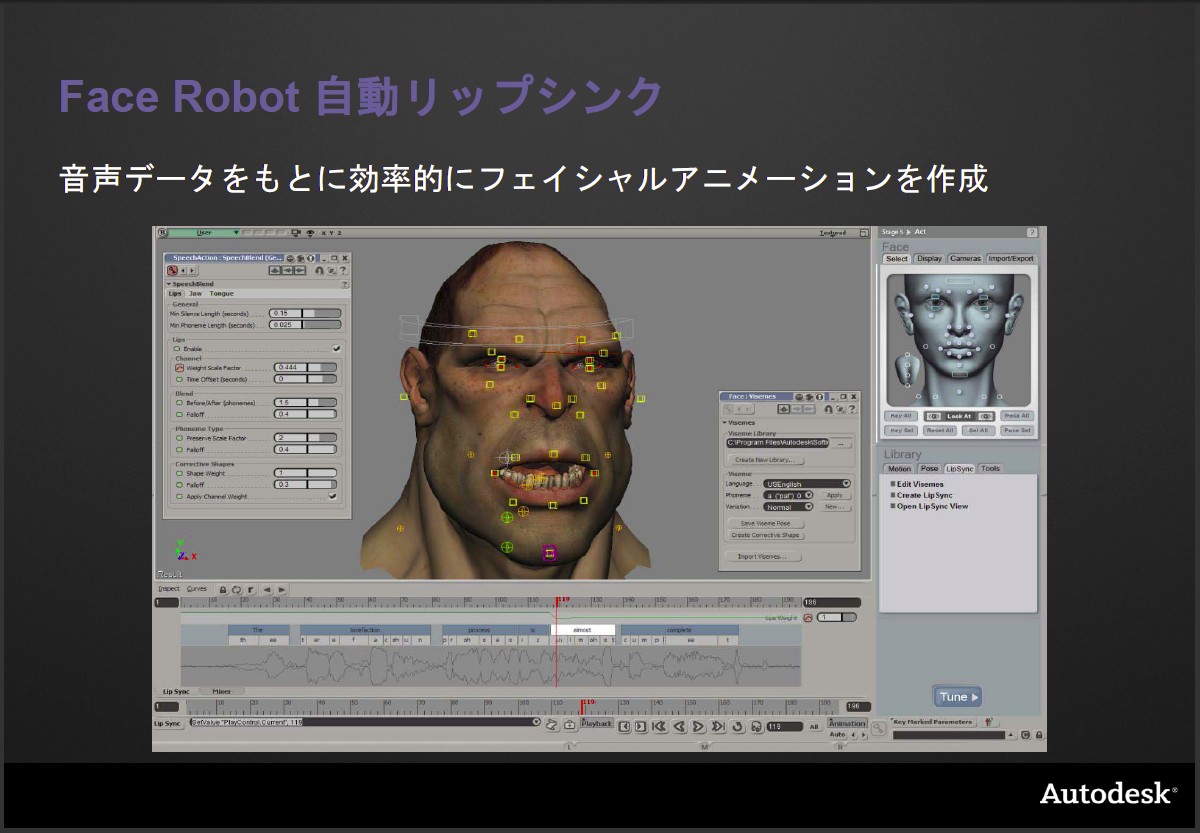Viewport: 1200px width, 833px height.
Task: Open the command history dropdown arrow
Action: point(536,722)
